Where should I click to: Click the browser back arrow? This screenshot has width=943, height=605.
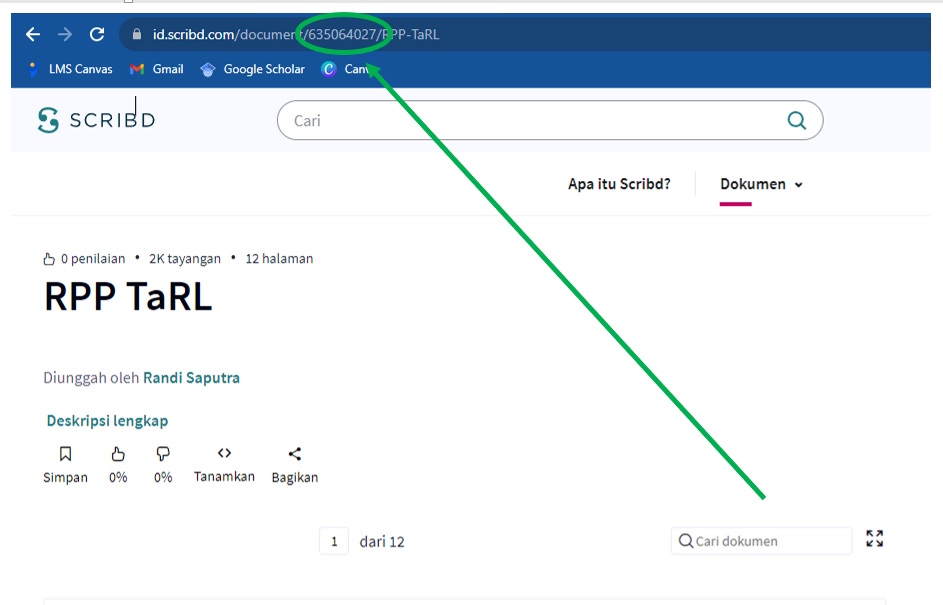33,35
